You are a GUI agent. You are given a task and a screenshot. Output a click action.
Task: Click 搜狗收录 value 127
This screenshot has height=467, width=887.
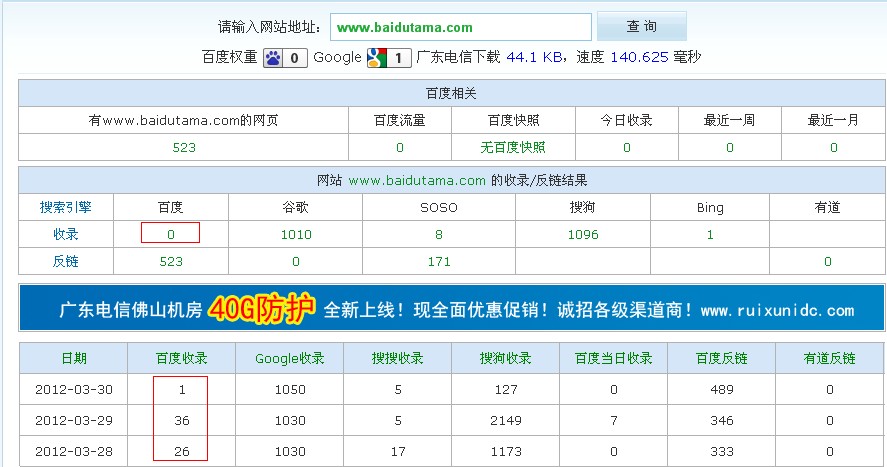506,390
